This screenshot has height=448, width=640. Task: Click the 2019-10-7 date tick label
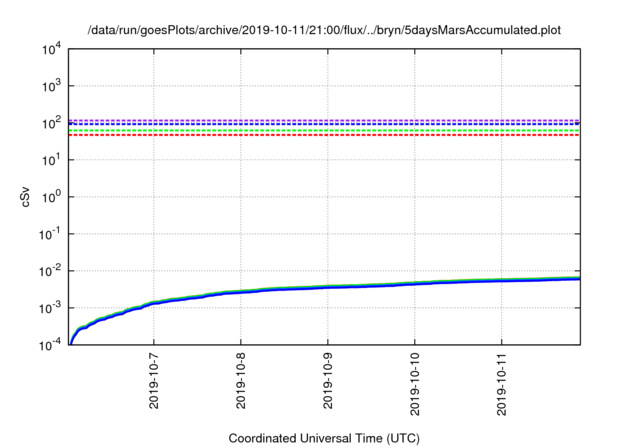coord(154,382)
